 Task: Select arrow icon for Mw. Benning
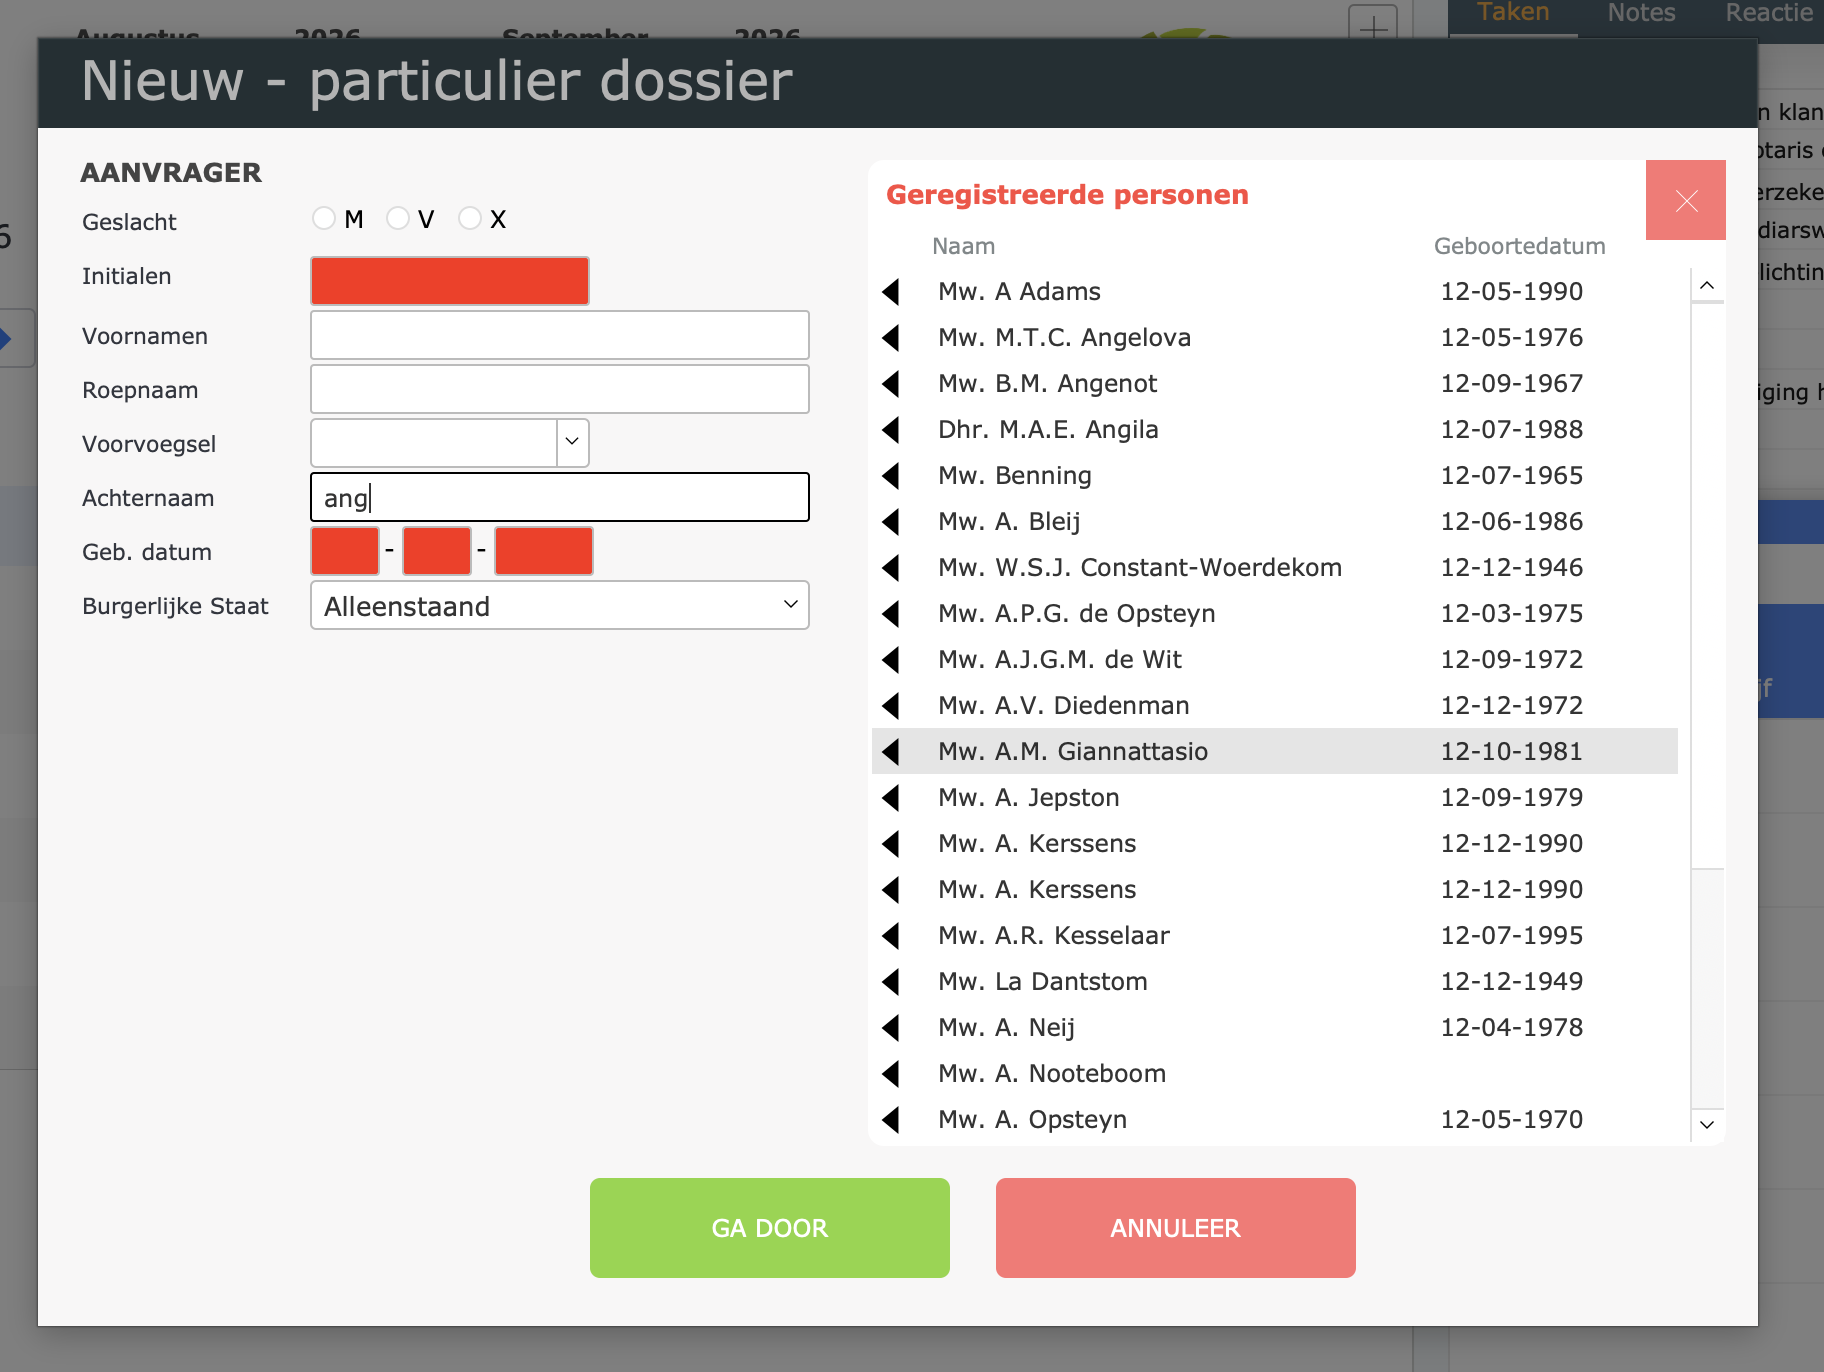coord(891,476)
